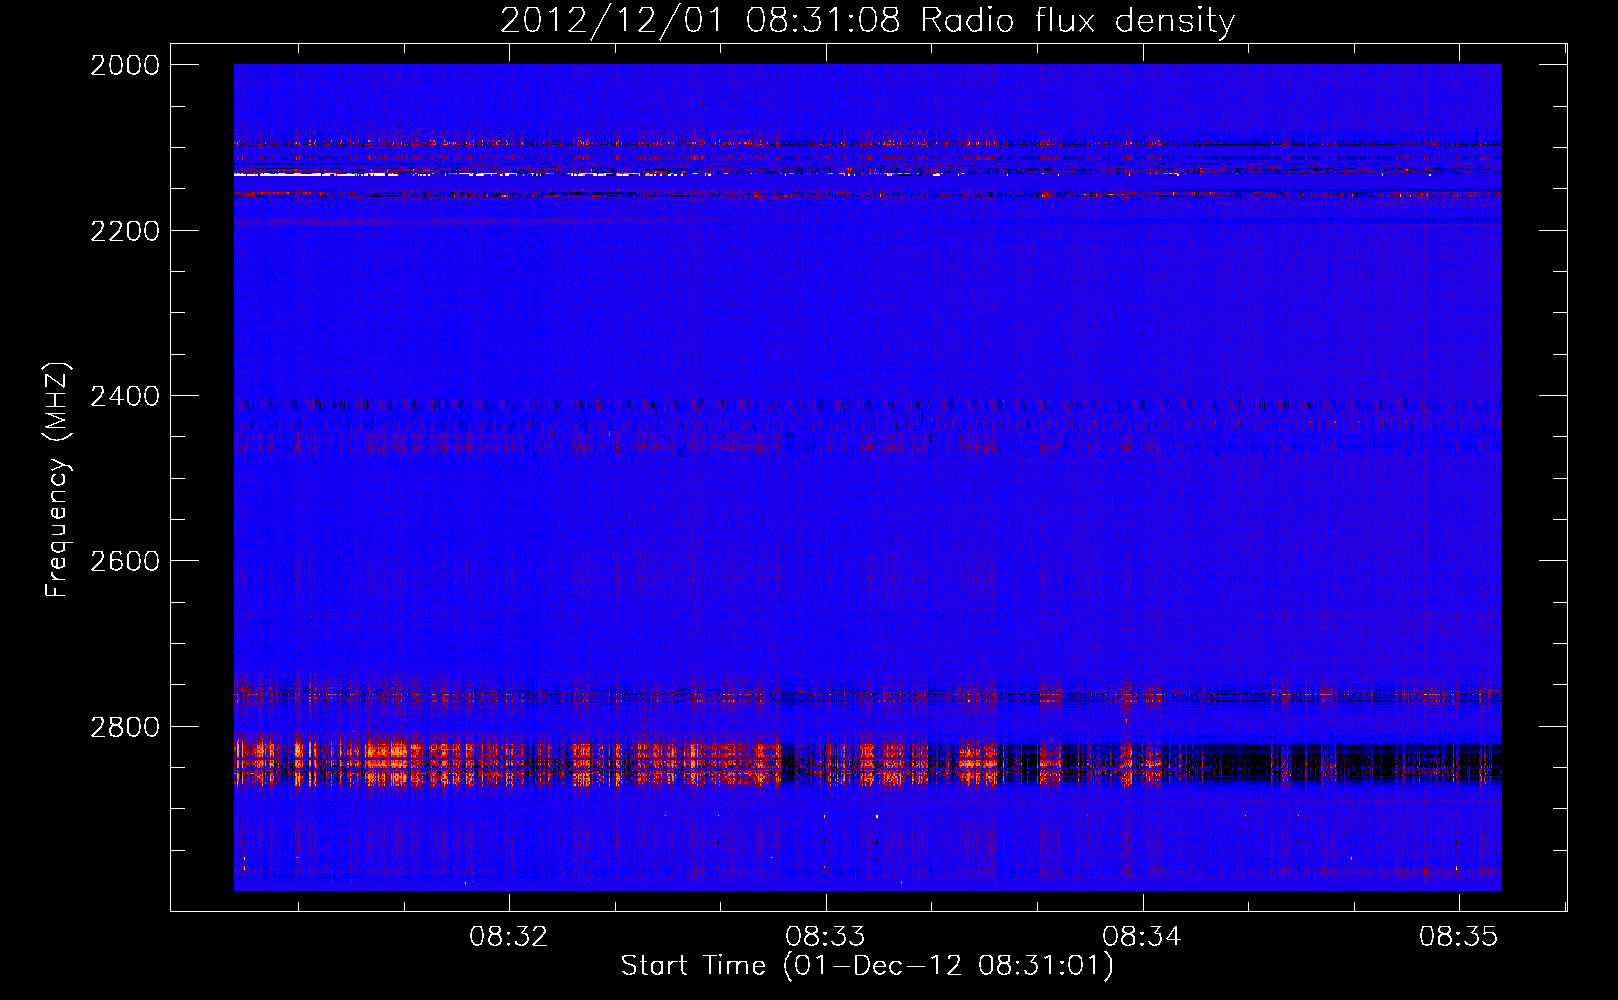Click the 'Start Time (01-Dec-12 08:31:01)' label
Screen dimensions: 1618x1000
867,966
